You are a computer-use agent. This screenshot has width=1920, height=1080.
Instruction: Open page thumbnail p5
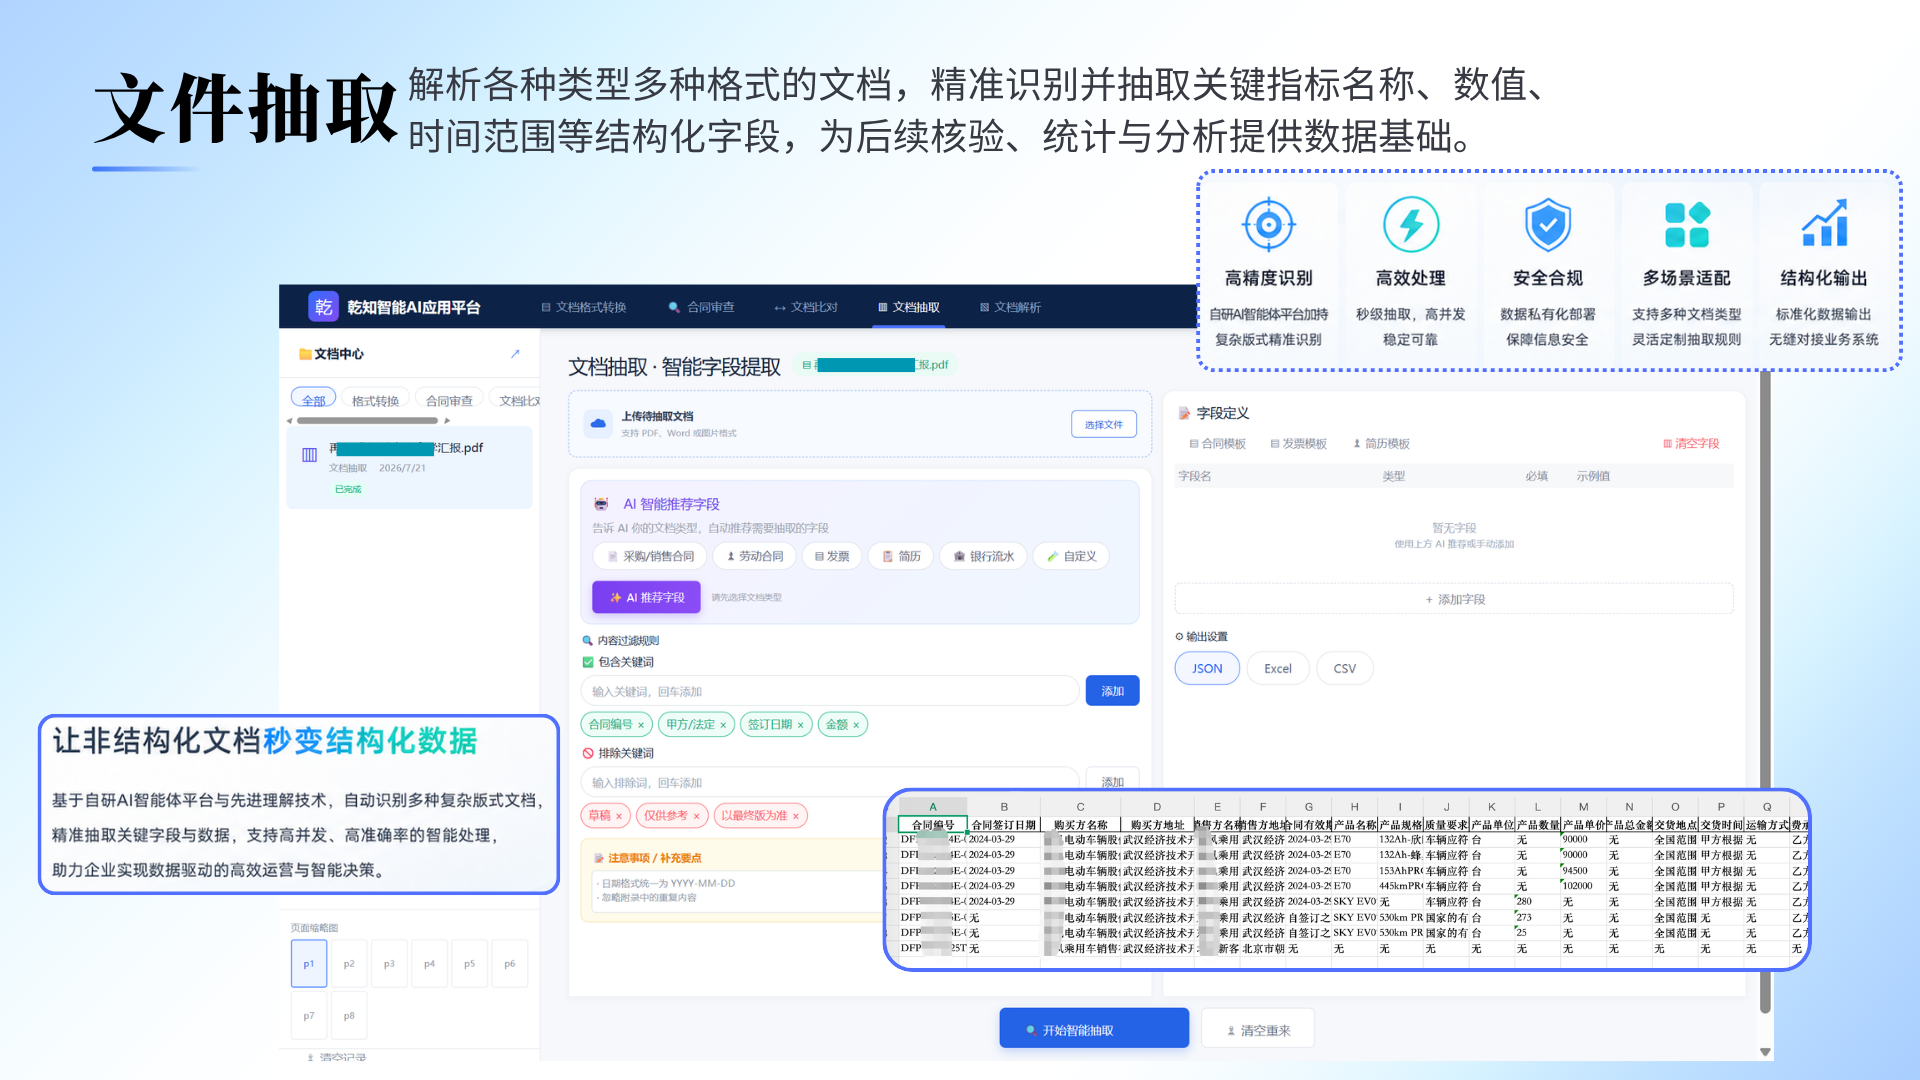469,964
